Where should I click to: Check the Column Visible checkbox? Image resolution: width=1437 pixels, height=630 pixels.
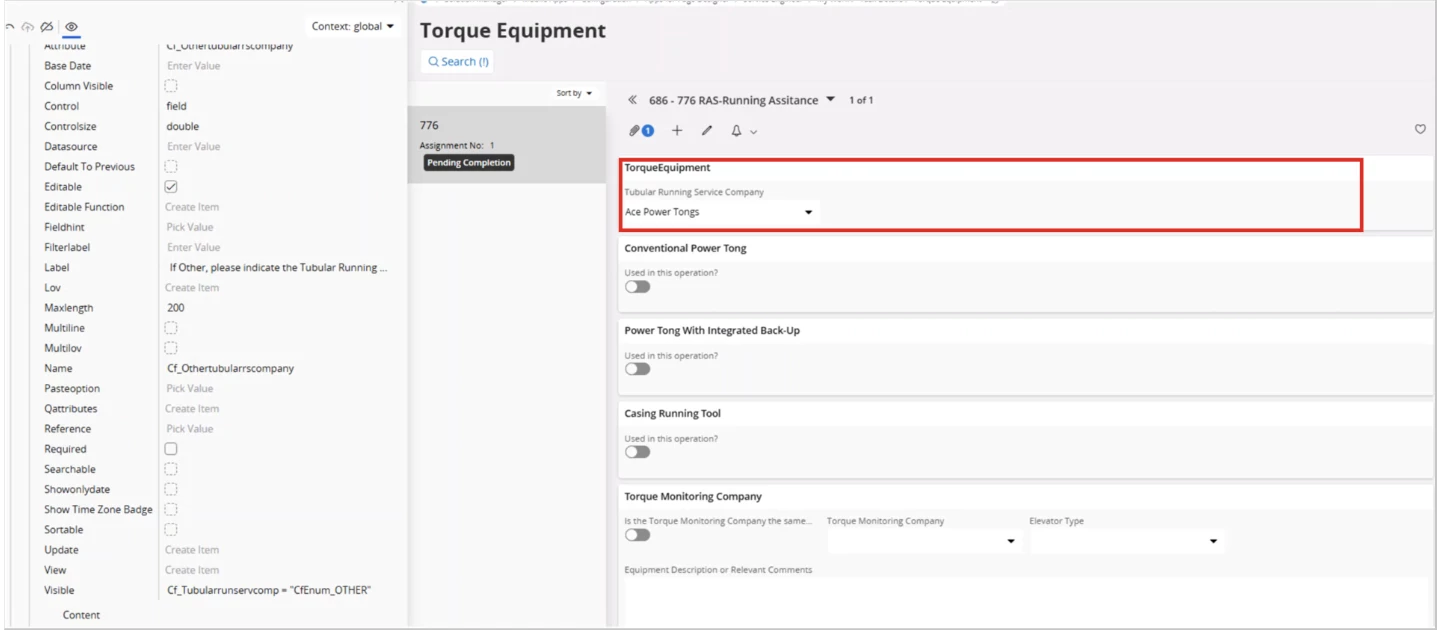pyautogui.click(x=171, y=86)
